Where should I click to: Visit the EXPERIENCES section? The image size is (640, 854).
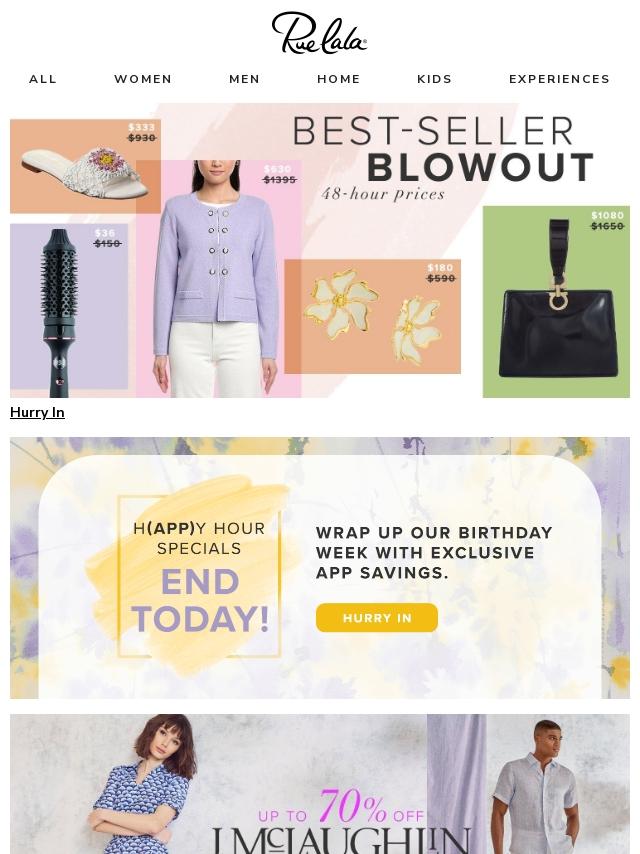(x=559, y=79)
